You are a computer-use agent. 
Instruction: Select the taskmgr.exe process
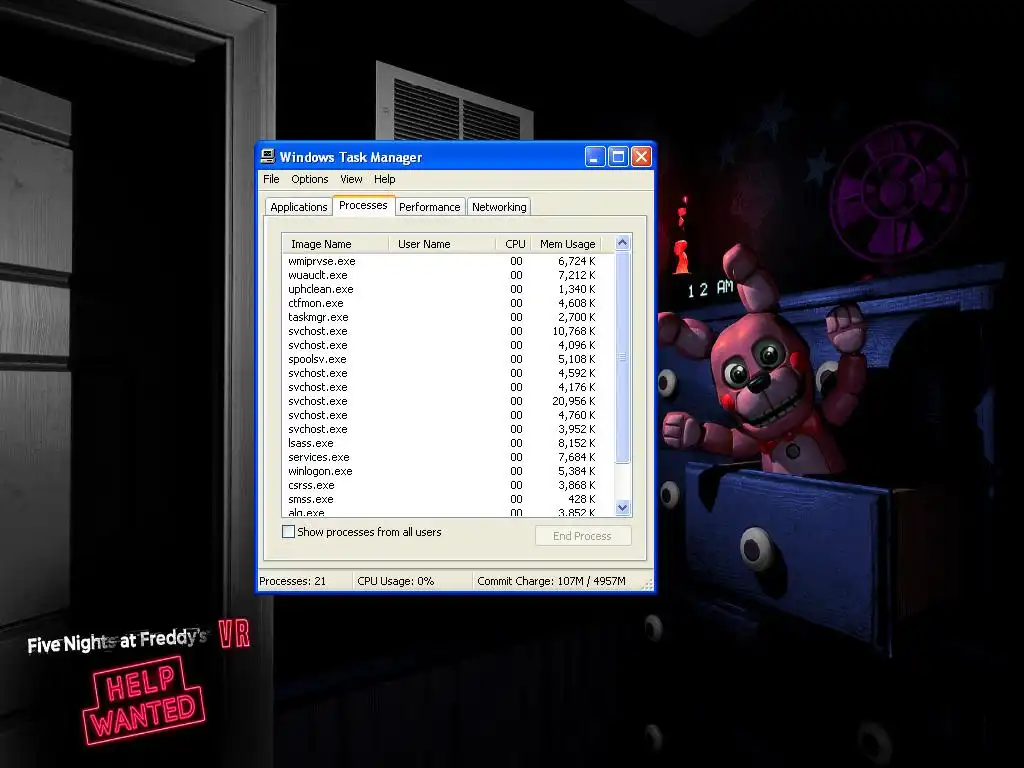click(x=448, y=317)
